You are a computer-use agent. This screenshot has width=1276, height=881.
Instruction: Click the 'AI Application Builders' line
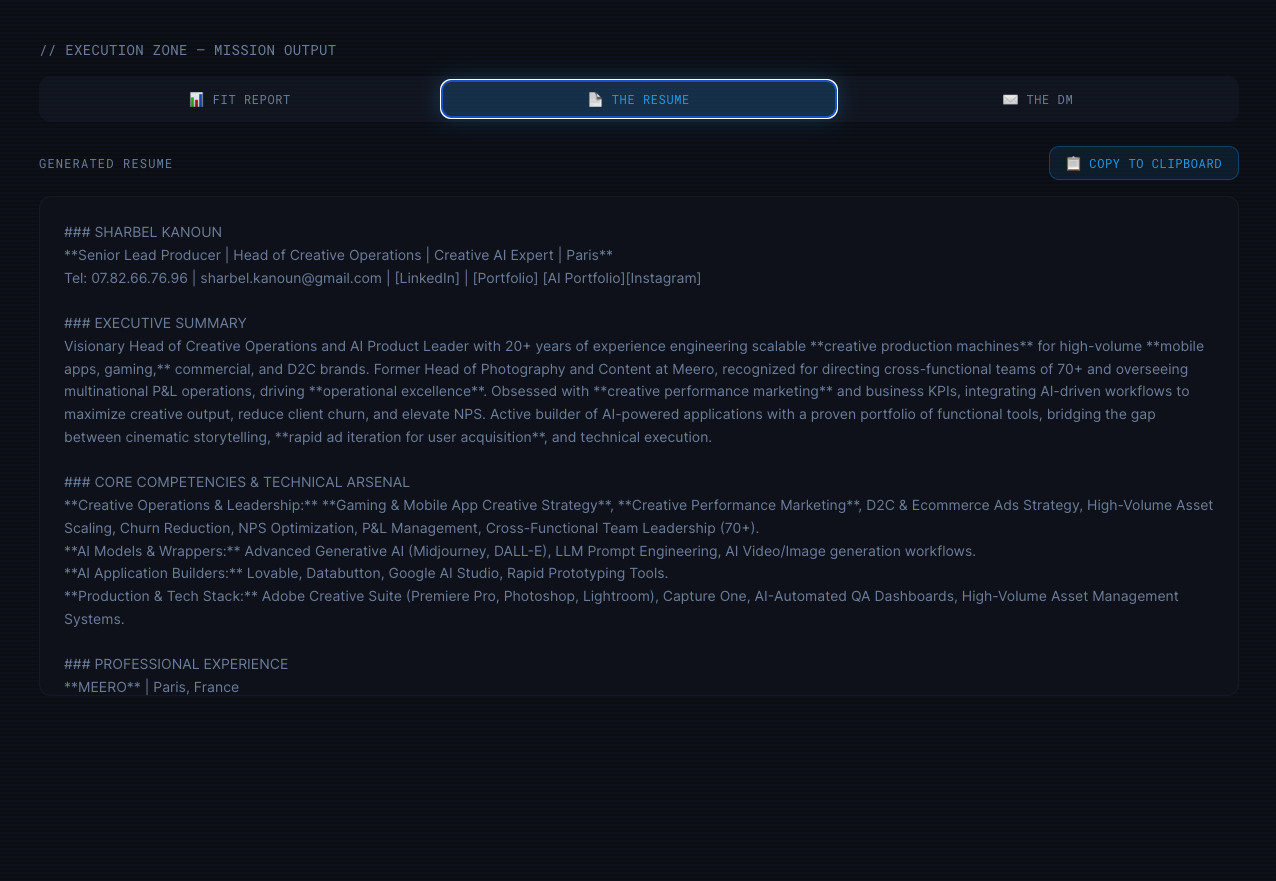coord(366,573)
